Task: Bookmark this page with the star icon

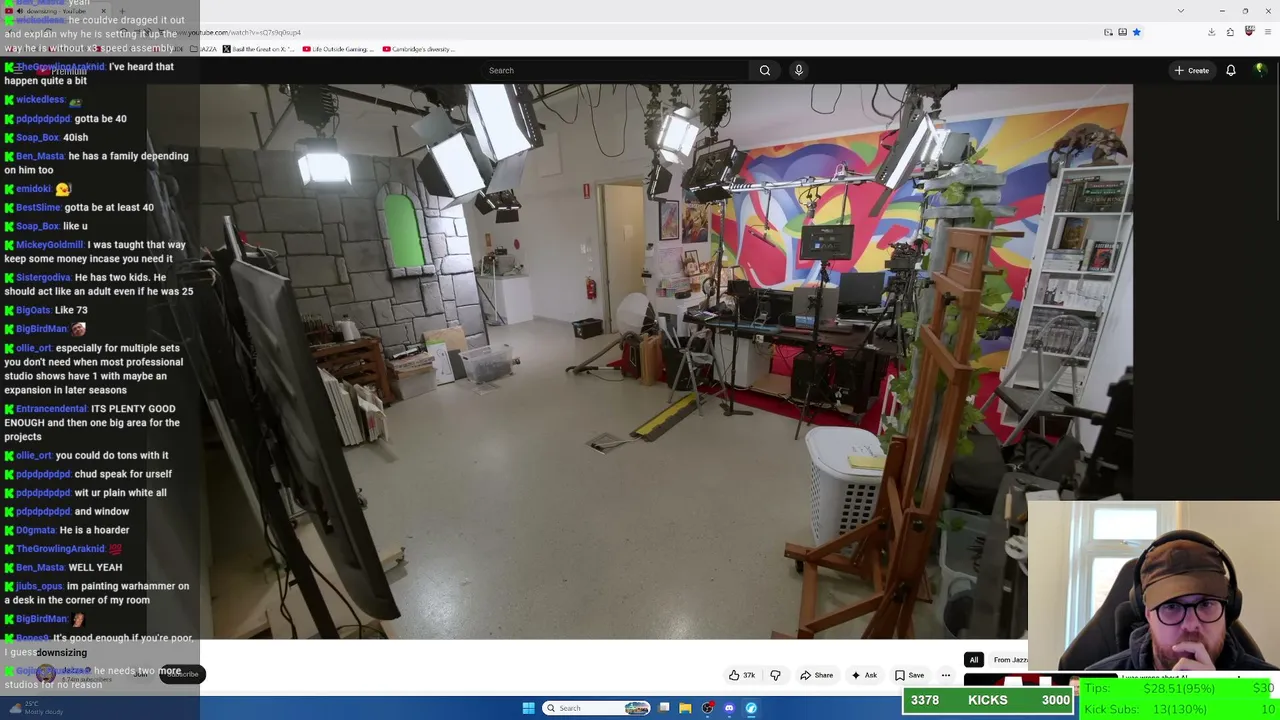Action: 1136,32
